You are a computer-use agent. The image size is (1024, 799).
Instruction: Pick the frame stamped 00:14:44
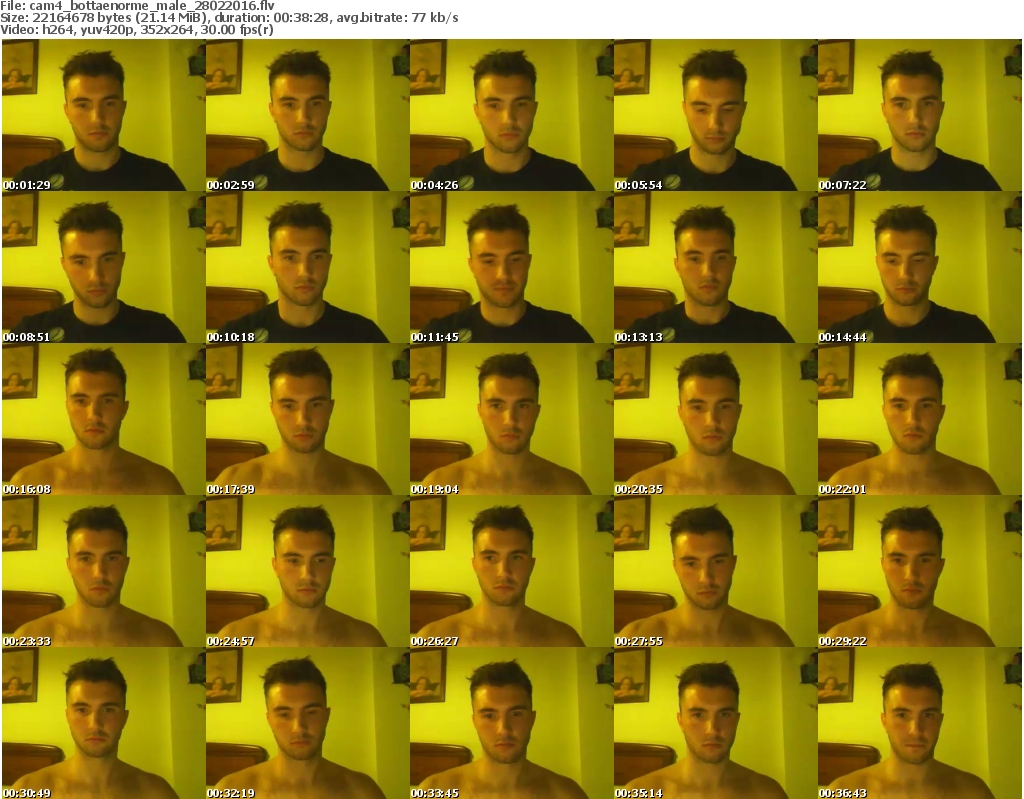click(x=920, y=267)
